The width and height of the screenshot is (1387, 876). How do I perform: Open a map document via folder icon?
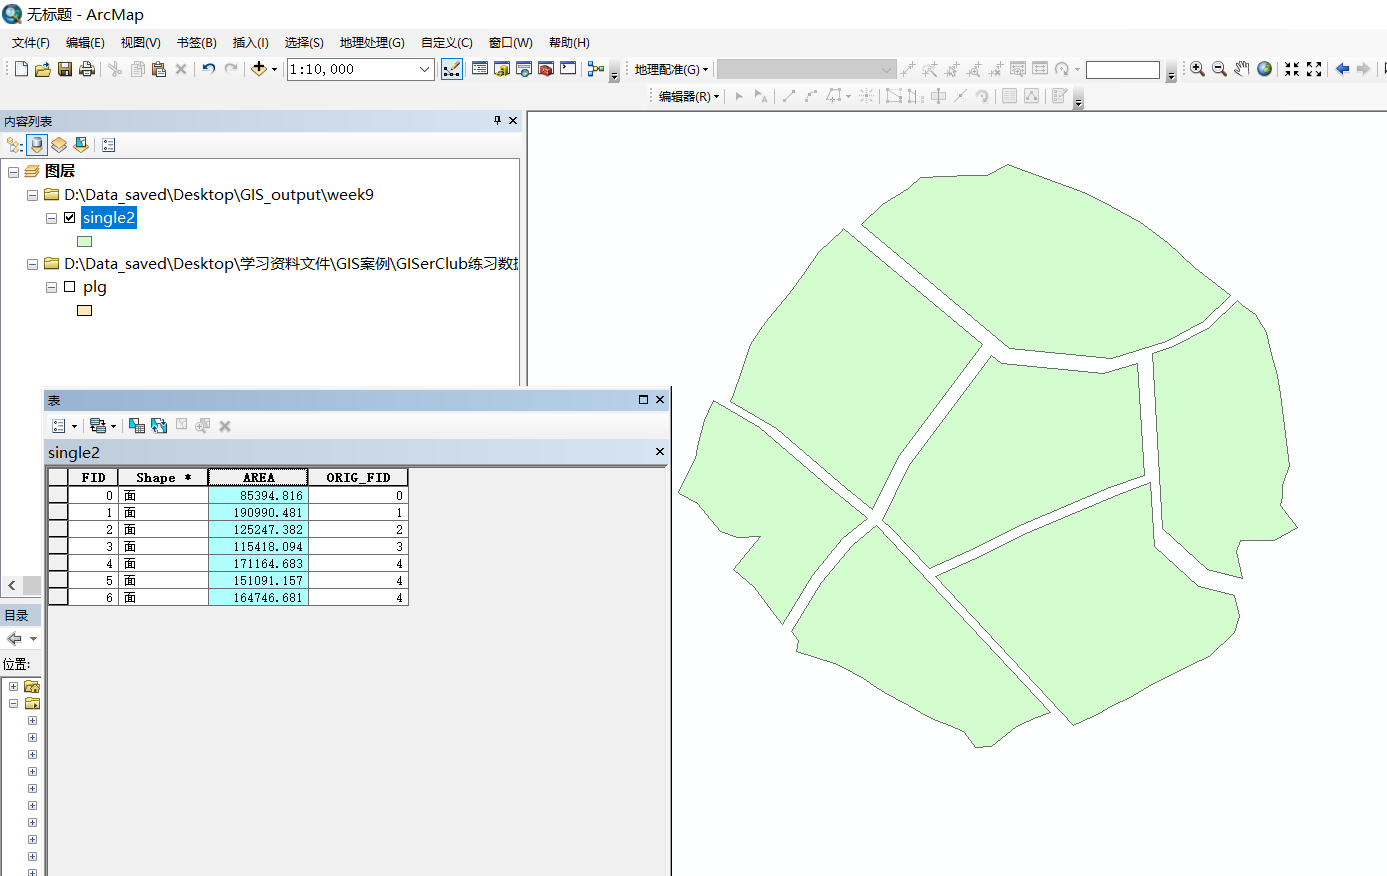[x=43, y=69]
